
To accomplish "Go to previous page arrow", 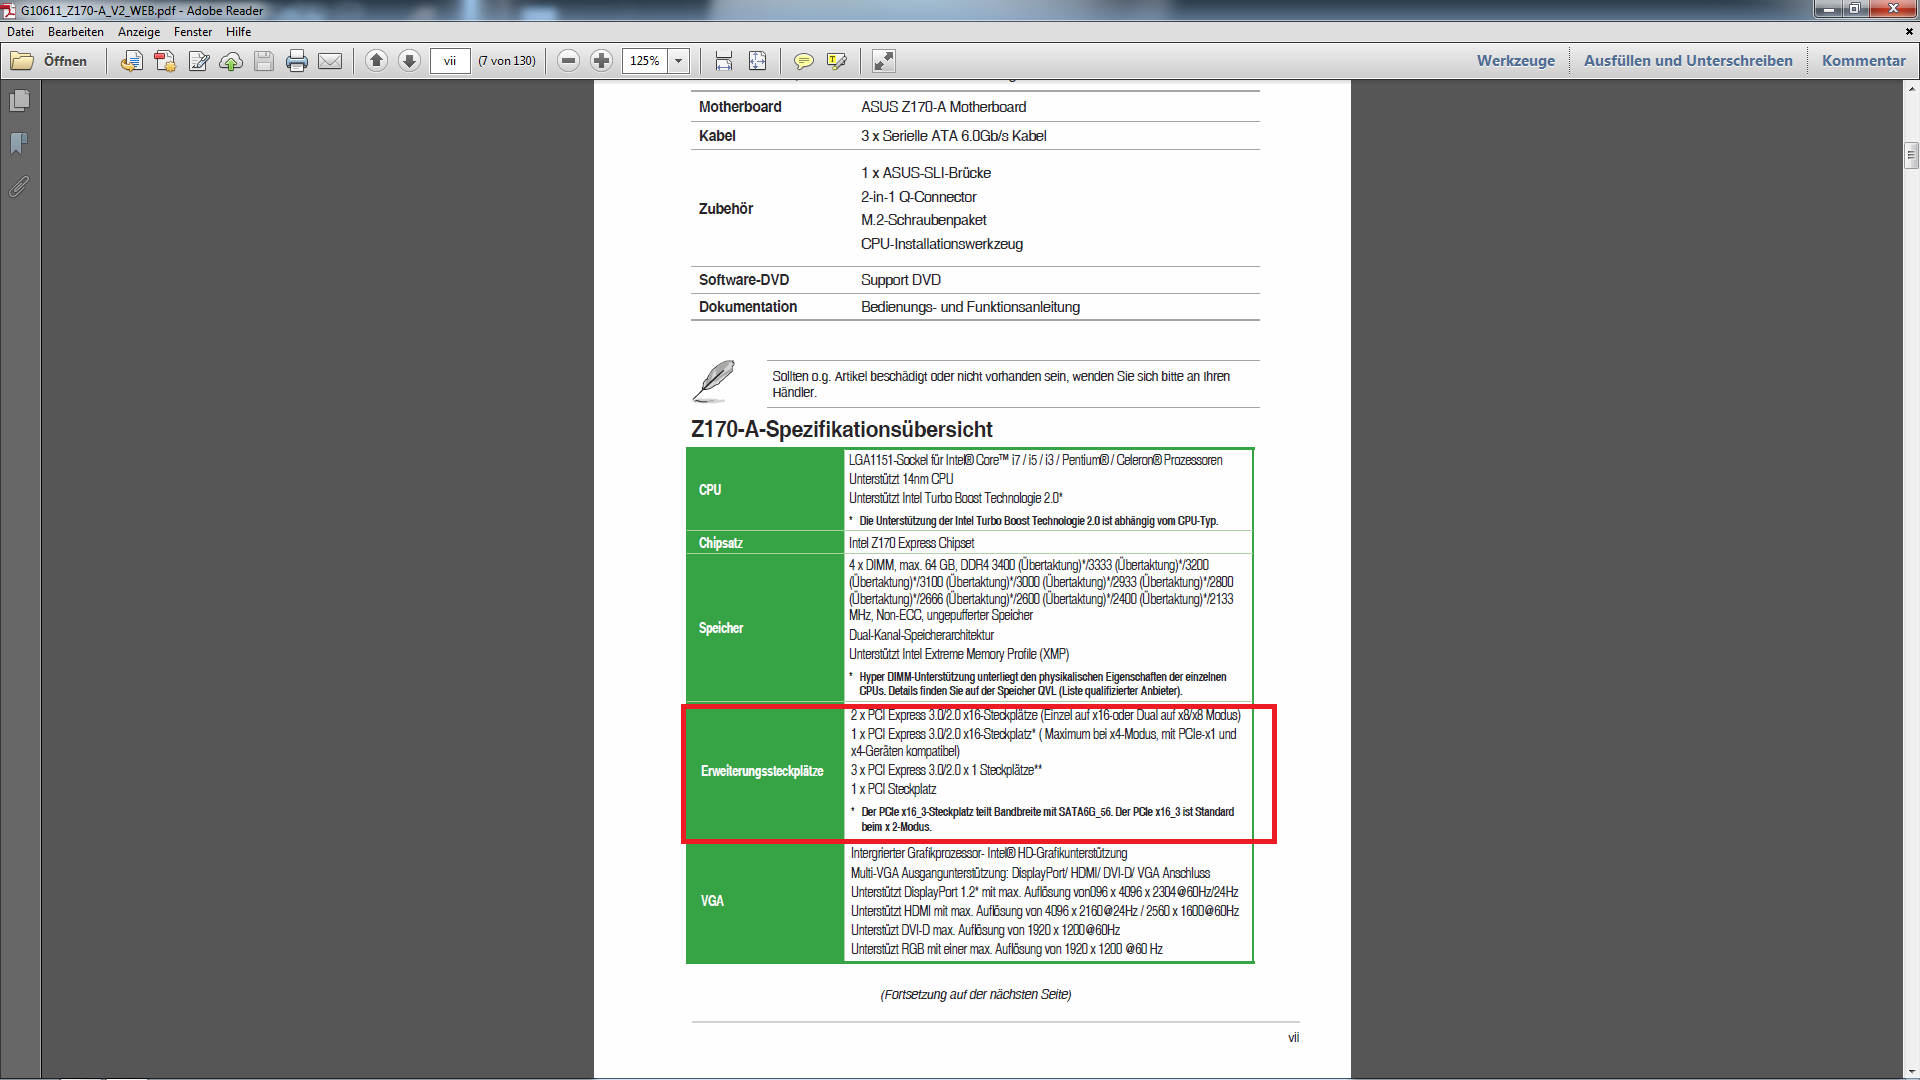I will pyautogui.click(x=376, y=61).
